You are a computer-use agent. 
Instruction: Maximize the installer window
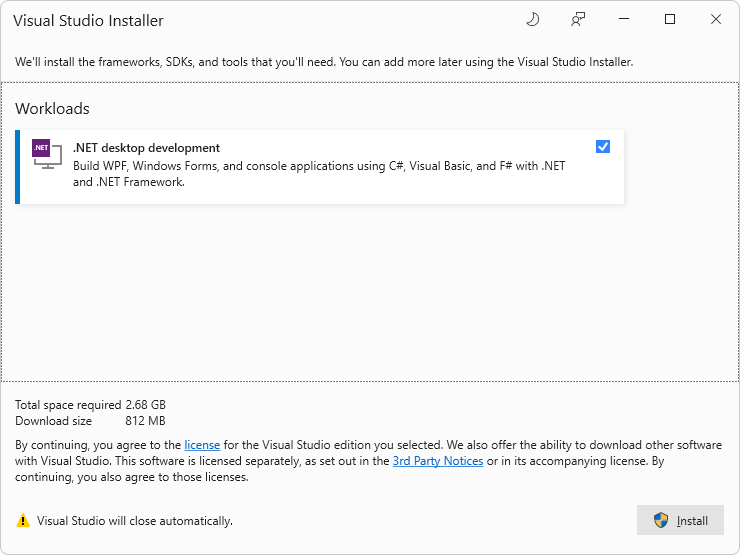click(x=670, y=19)
